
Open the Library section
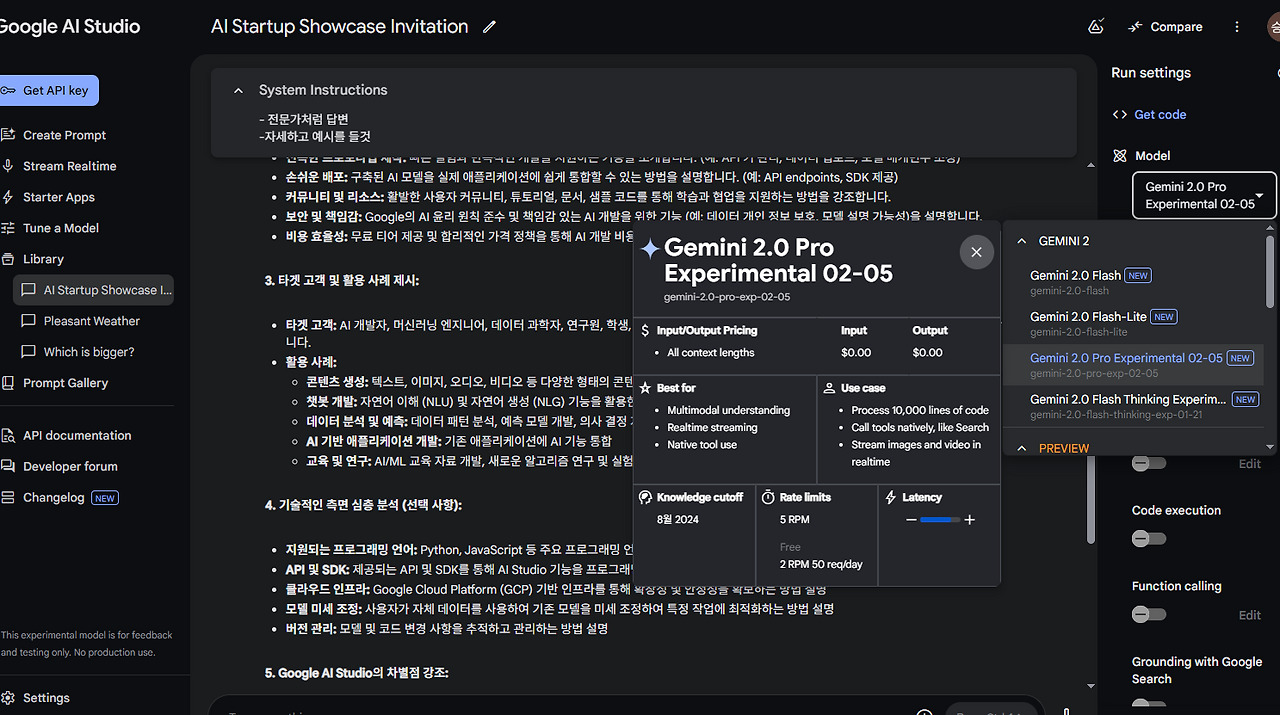tap(43, 259)
